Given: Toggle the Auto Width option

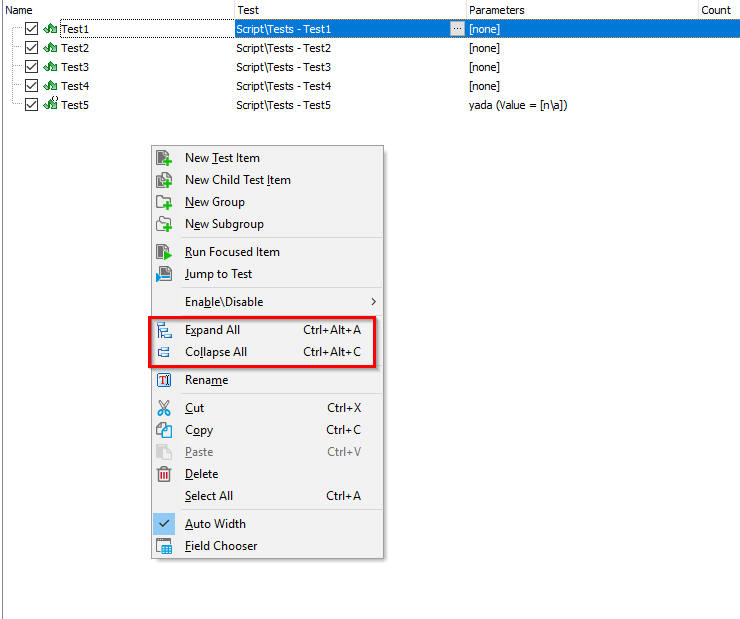Looking at the screenshot, I should [215, 524].
